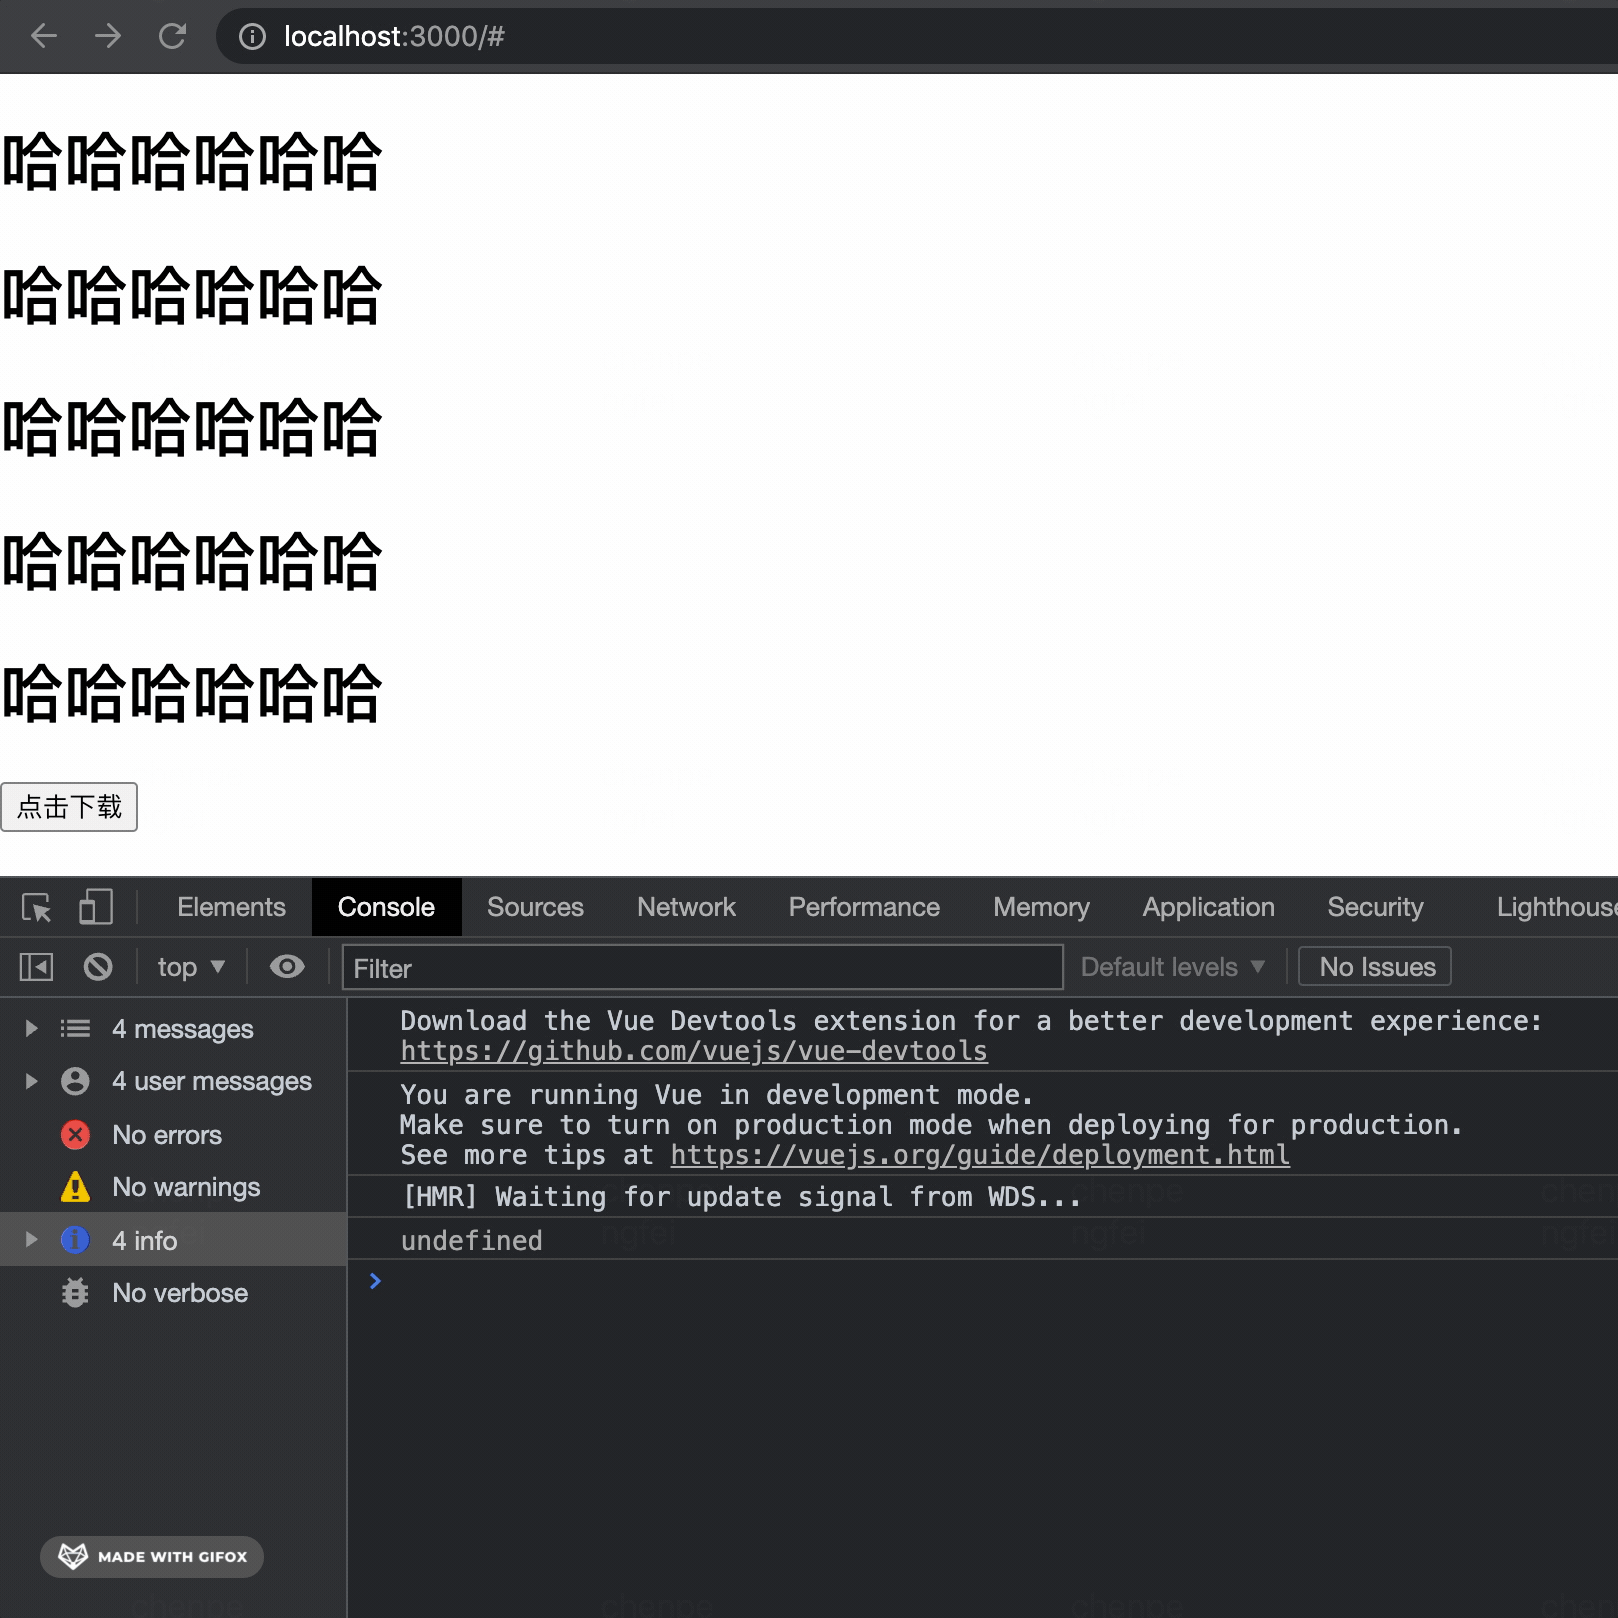Switch to the Security tab
Viewport: 1618px width, 1618px height.
pos(1375,907)
